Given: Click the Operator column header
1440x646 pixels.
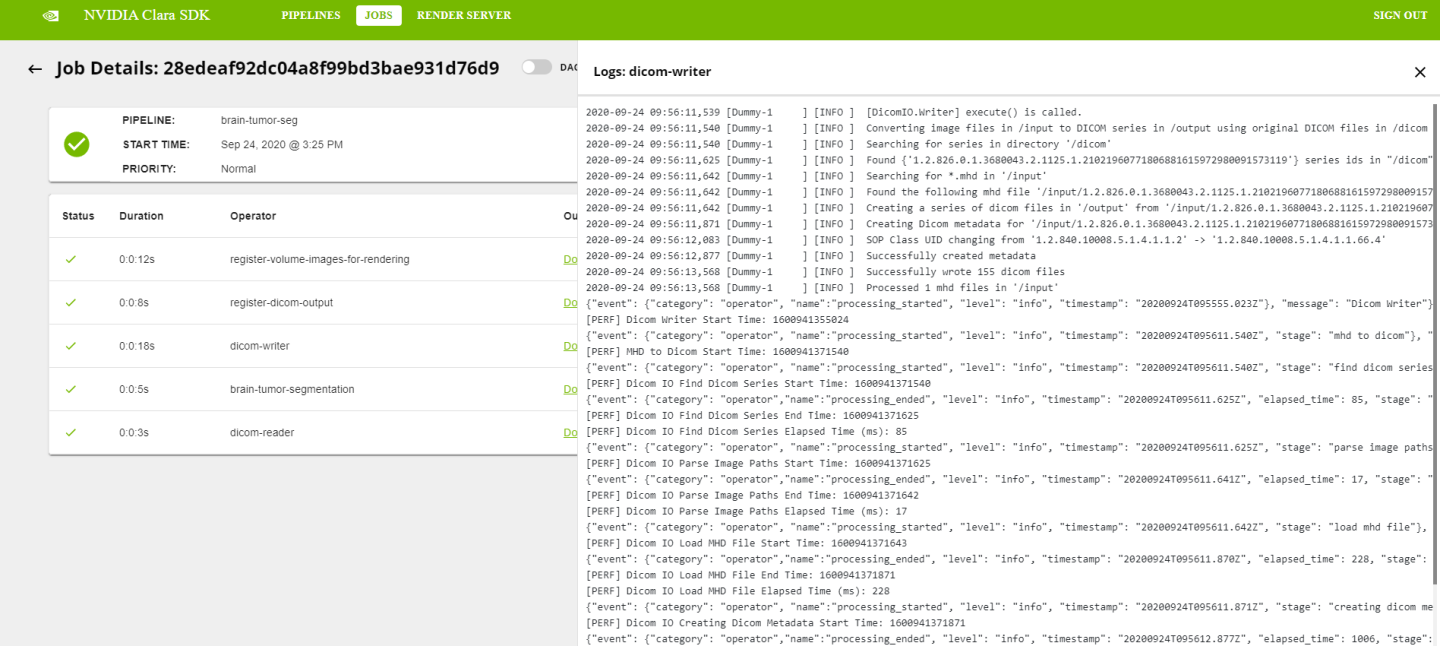Looking at the screenshot, I should (x=252, y=216).
